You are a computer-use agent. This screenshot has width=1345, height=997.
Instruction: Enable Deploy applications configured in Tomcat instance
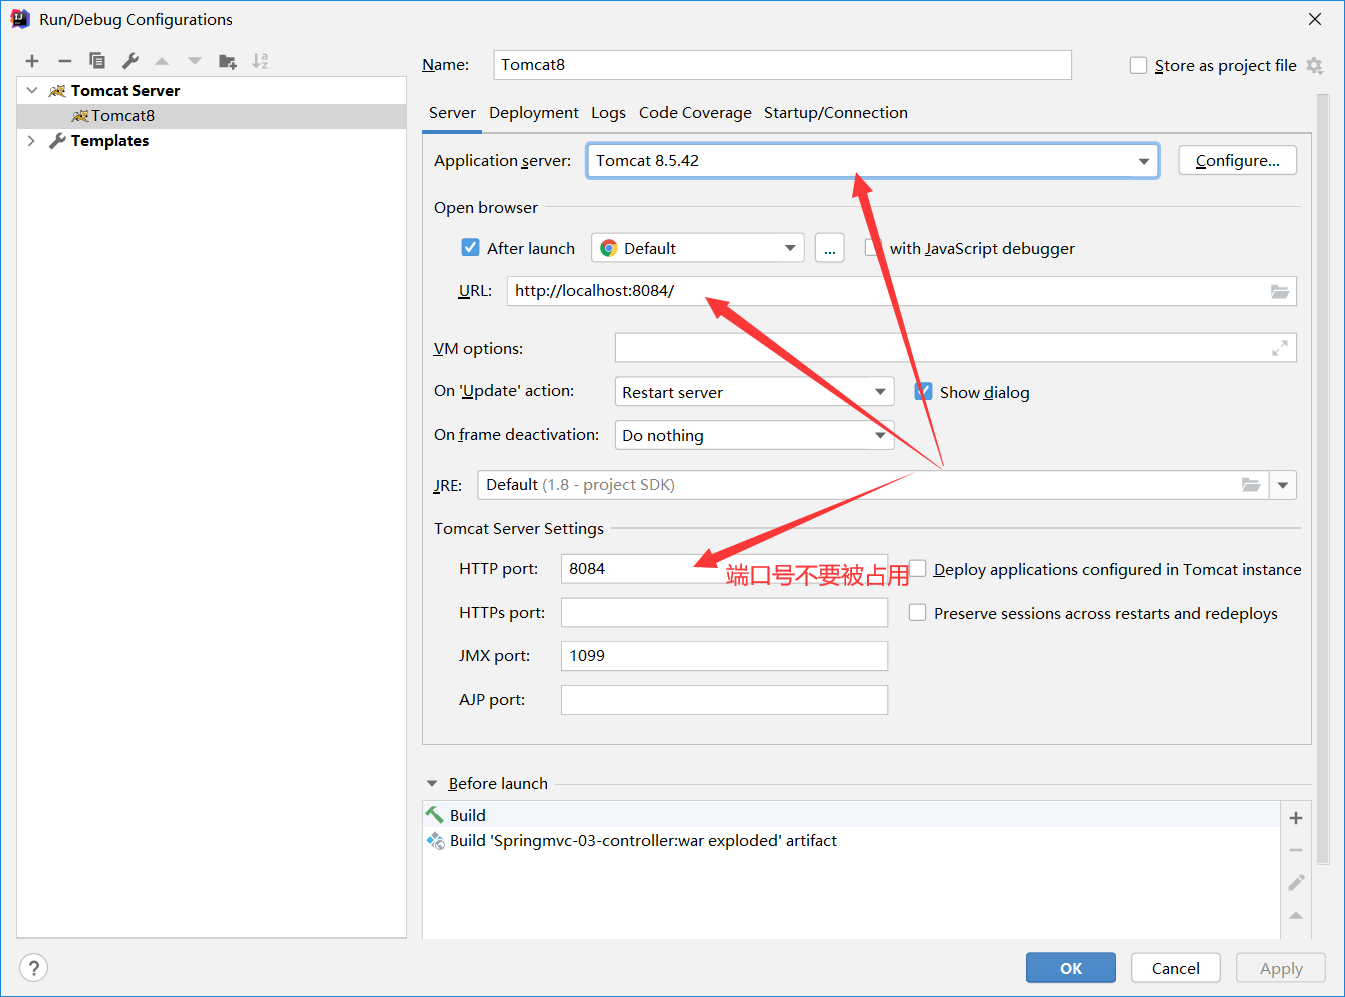click(917, 568)
